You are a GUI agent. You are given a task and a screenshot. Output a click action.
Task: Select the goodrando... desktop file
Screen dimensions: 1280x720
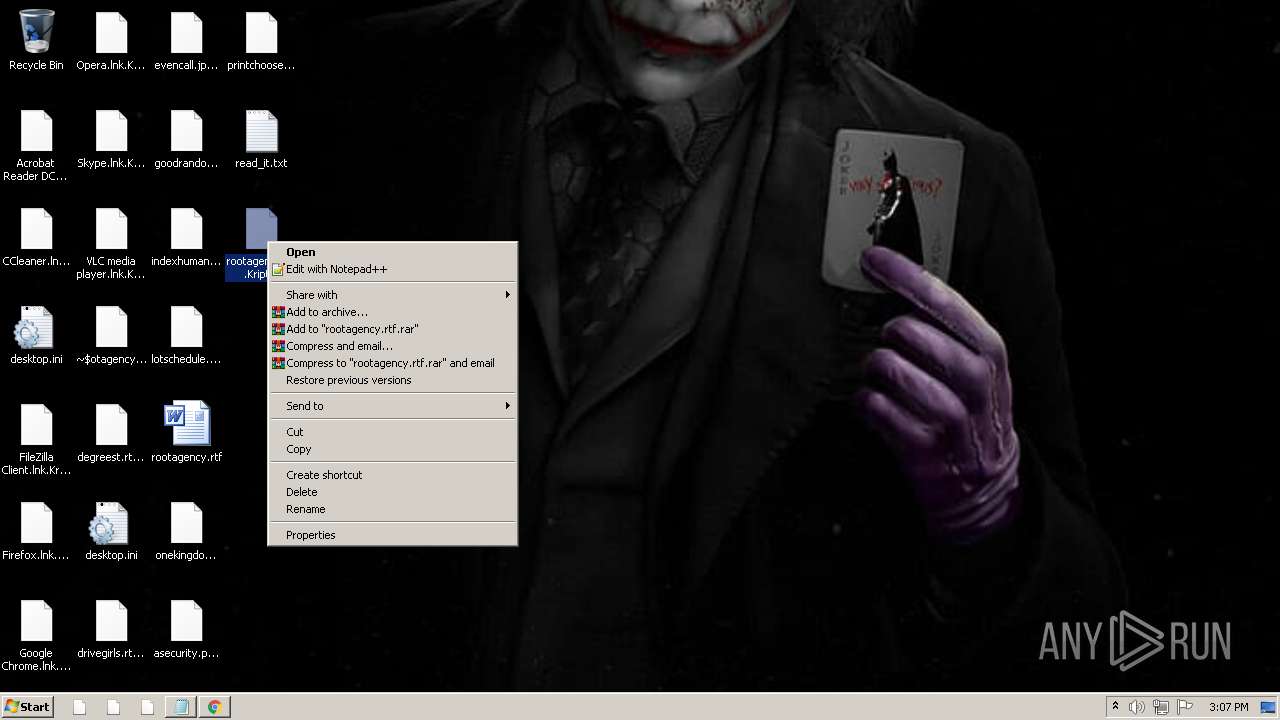pos(186,140)
